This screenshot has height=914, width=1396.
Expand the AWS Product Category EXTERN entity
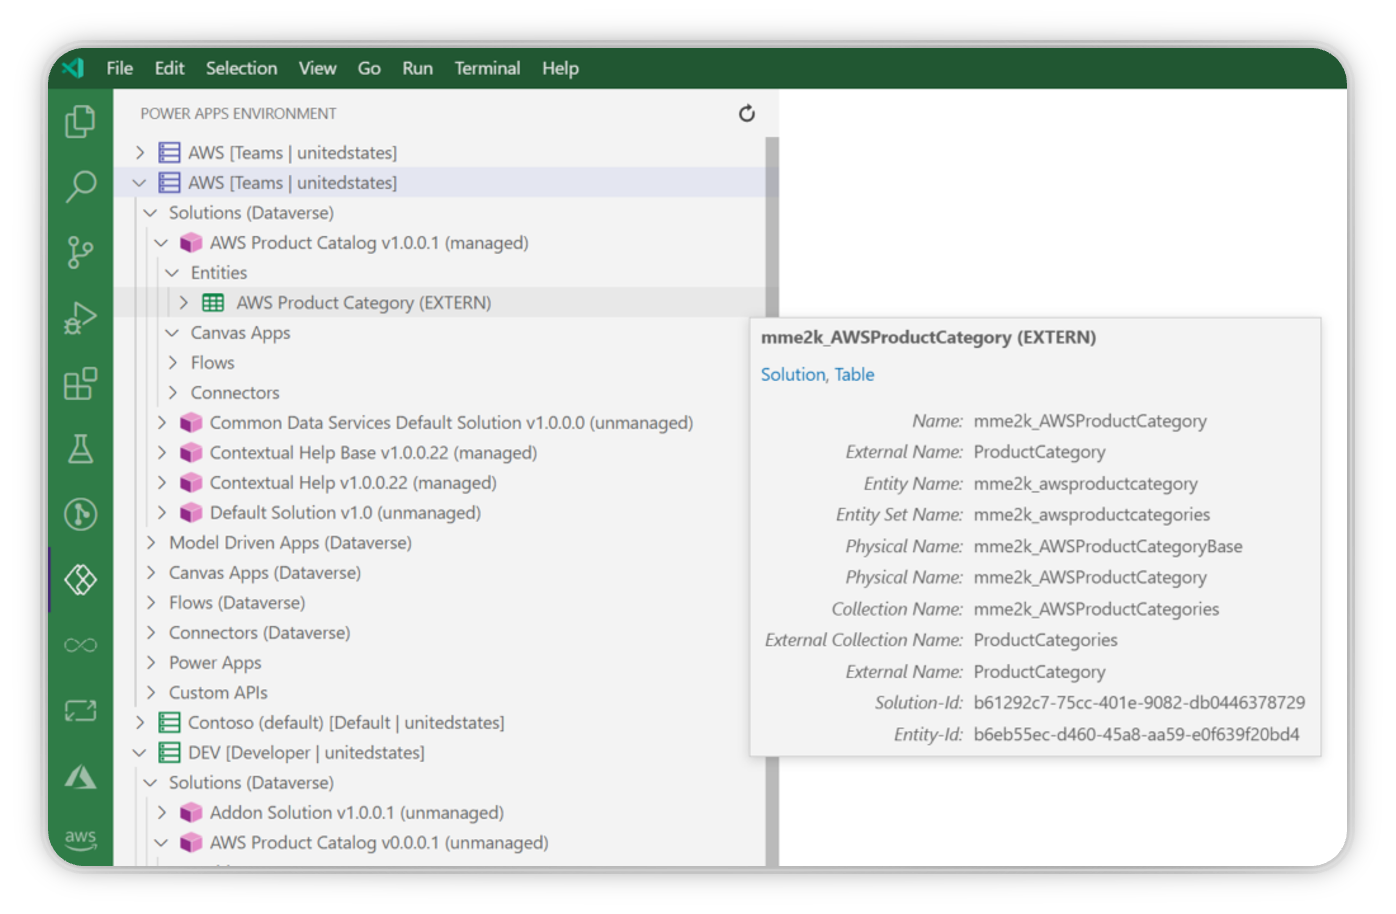coord(184,302)
